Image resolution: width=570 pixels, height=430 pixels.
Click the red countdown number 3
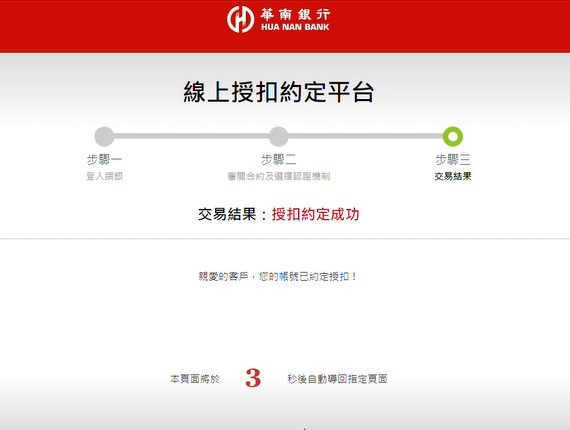253,378
